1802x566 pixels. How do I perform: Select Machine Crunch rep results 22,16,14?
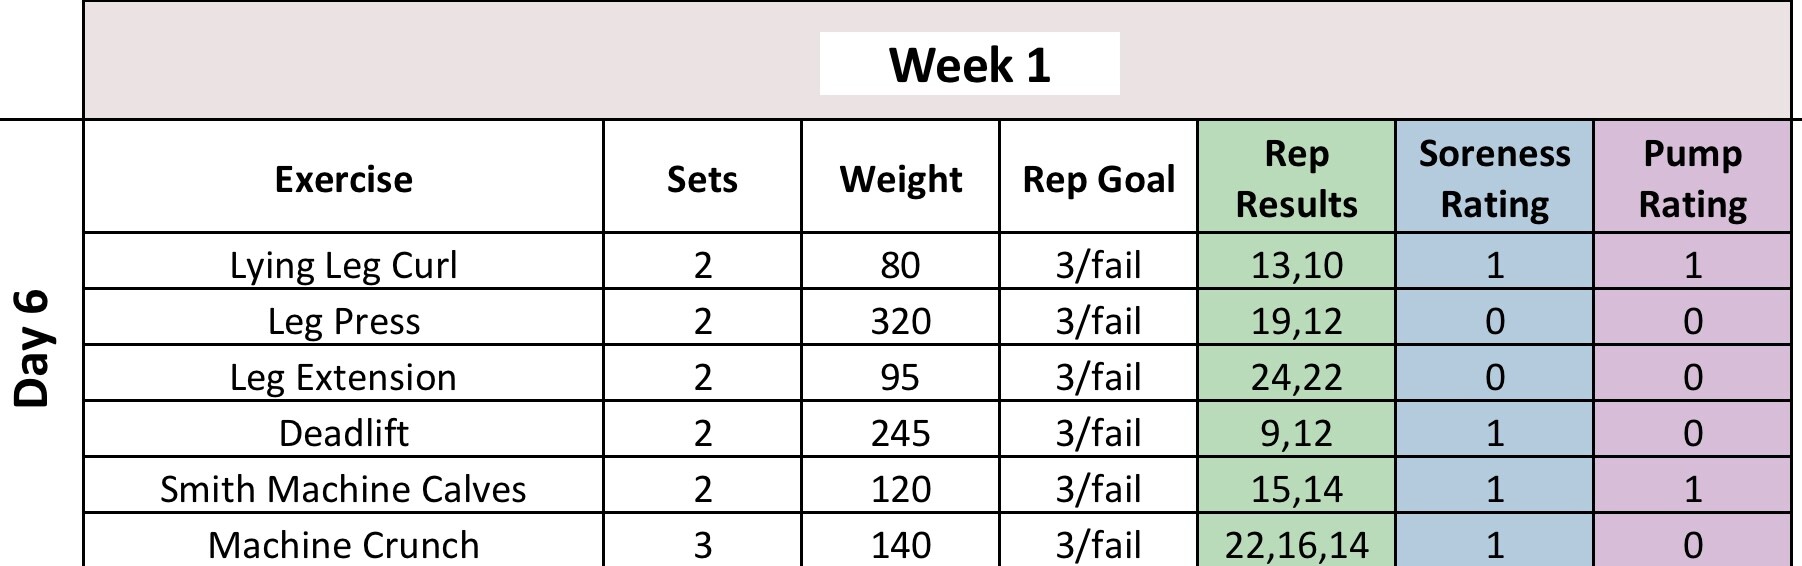(1296, 545)
